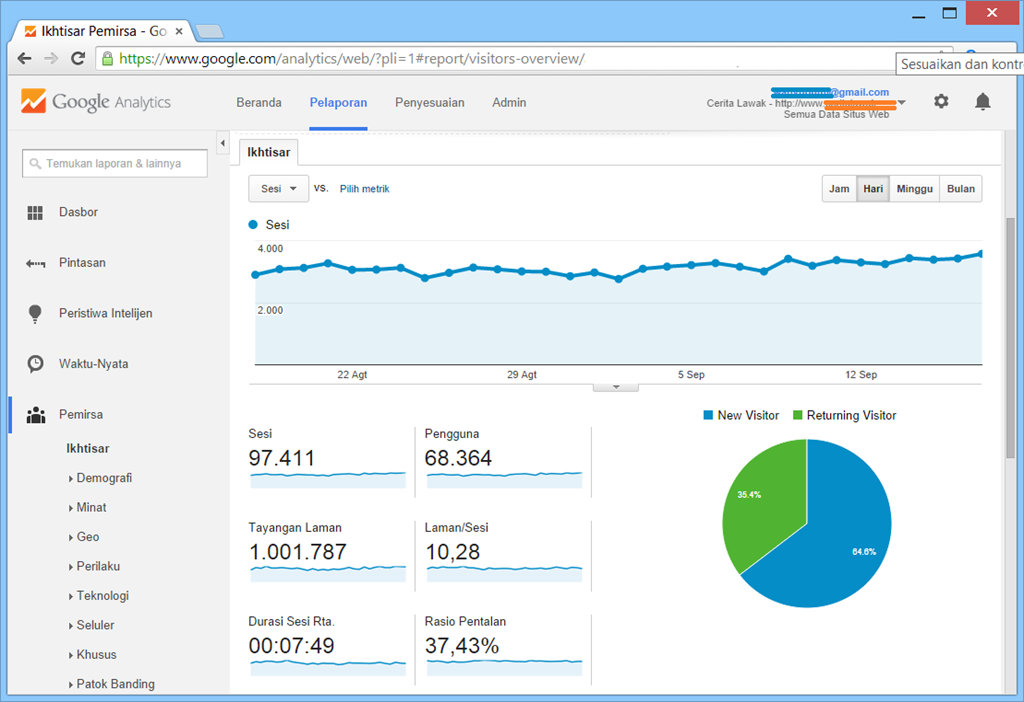This screenshot has width=1024, height=702.
Task: Click the last data point on Sesi chart
Action: [980, 254]
